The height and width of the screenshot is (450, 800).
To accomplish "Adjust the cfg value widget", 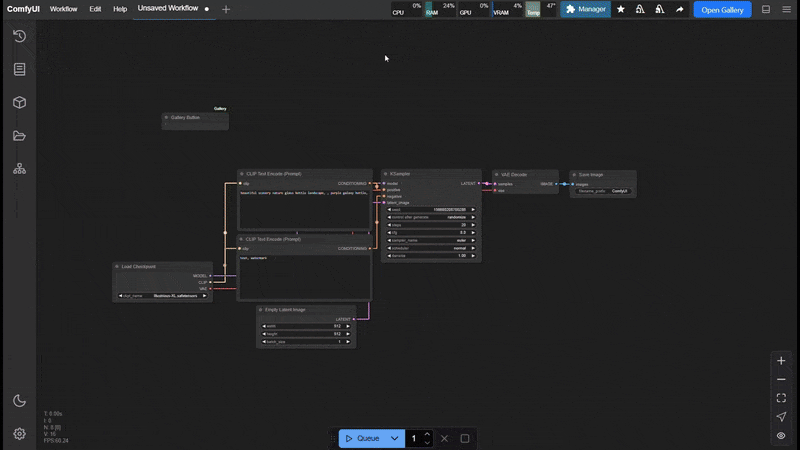I will 431,233.
